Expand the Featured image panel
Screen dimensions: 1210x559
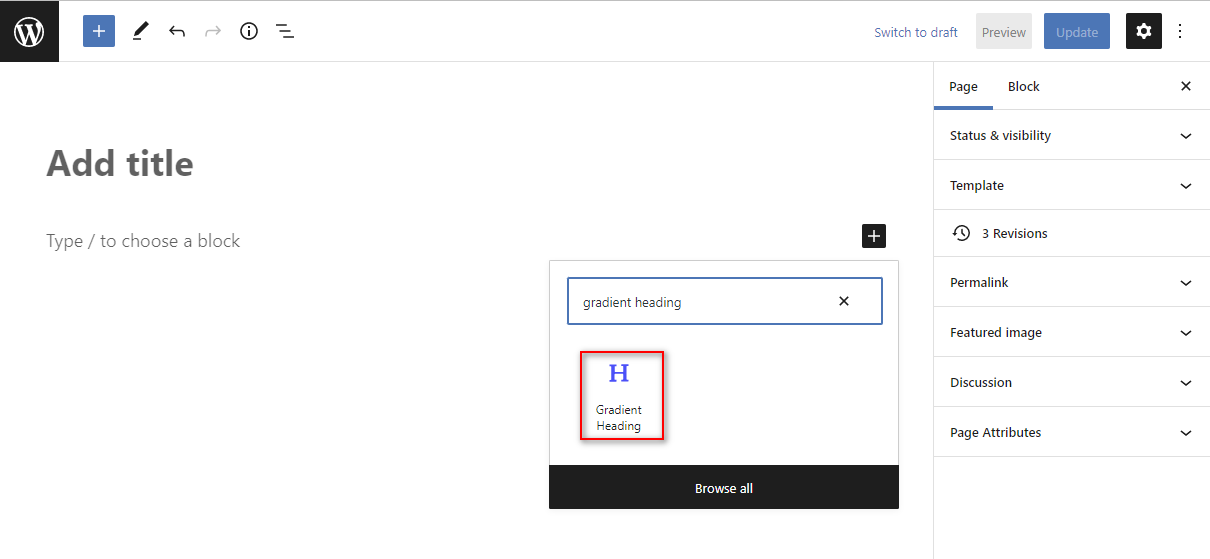(x=1072, y=332)
